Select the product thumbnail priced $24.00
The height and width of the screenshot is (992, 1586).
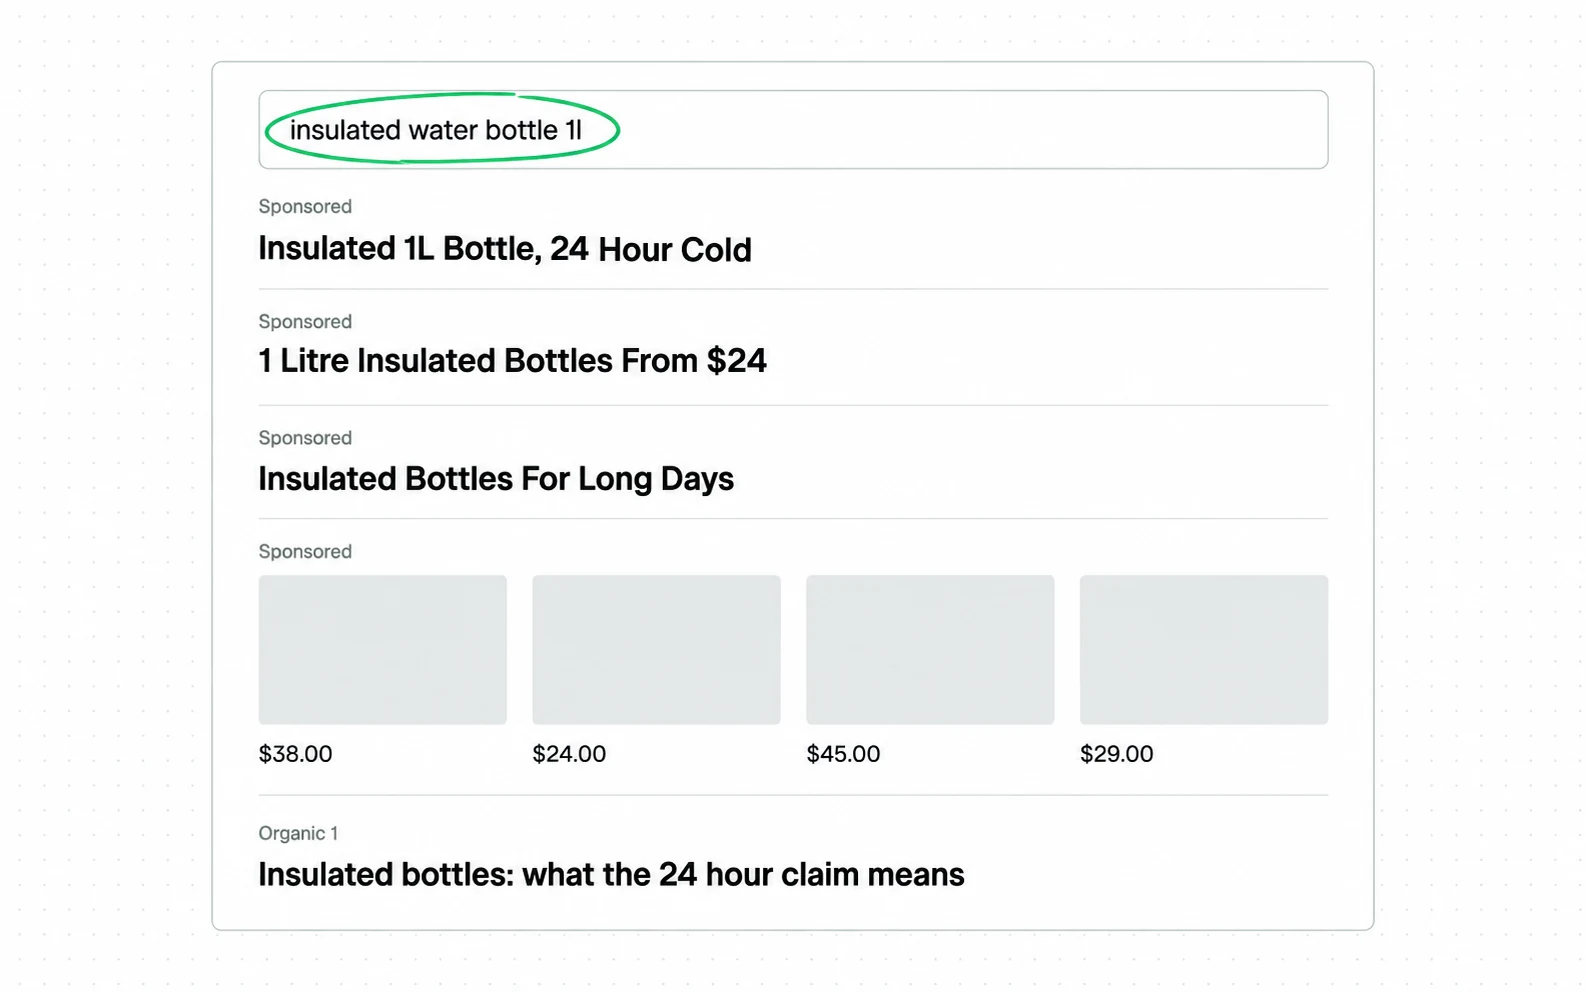[656, 650]
